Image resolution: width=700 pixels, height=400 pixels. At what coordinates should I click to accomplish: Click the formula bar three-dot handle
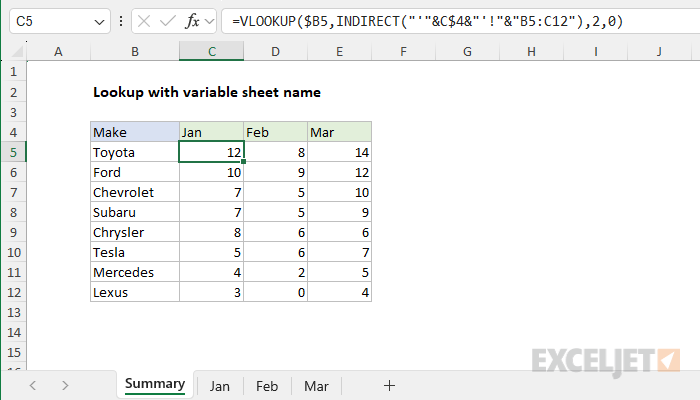click(121, 21)
